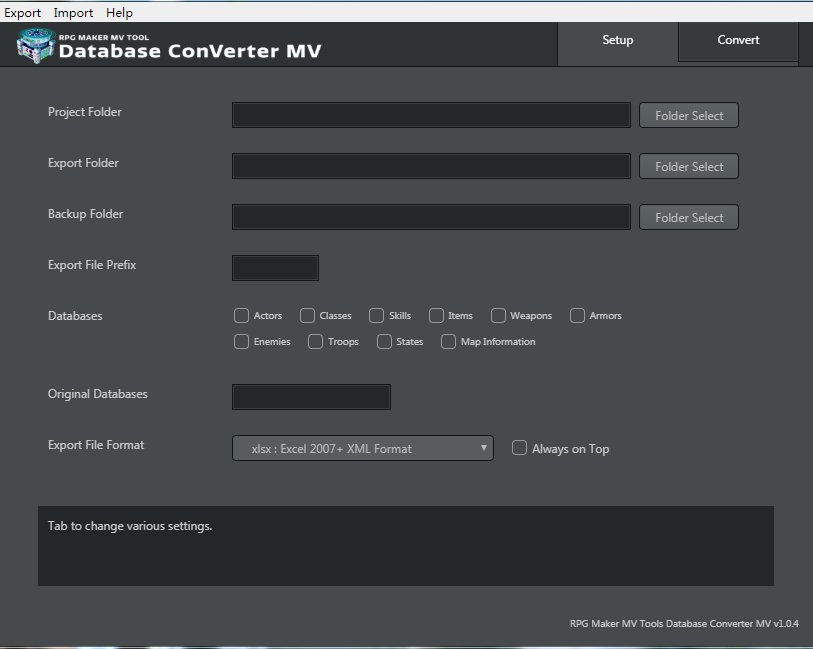Screen dimensions: 813x649
Task: Select the Troops database checkbox
Action: pyautogui.click(x=315, y=342)
